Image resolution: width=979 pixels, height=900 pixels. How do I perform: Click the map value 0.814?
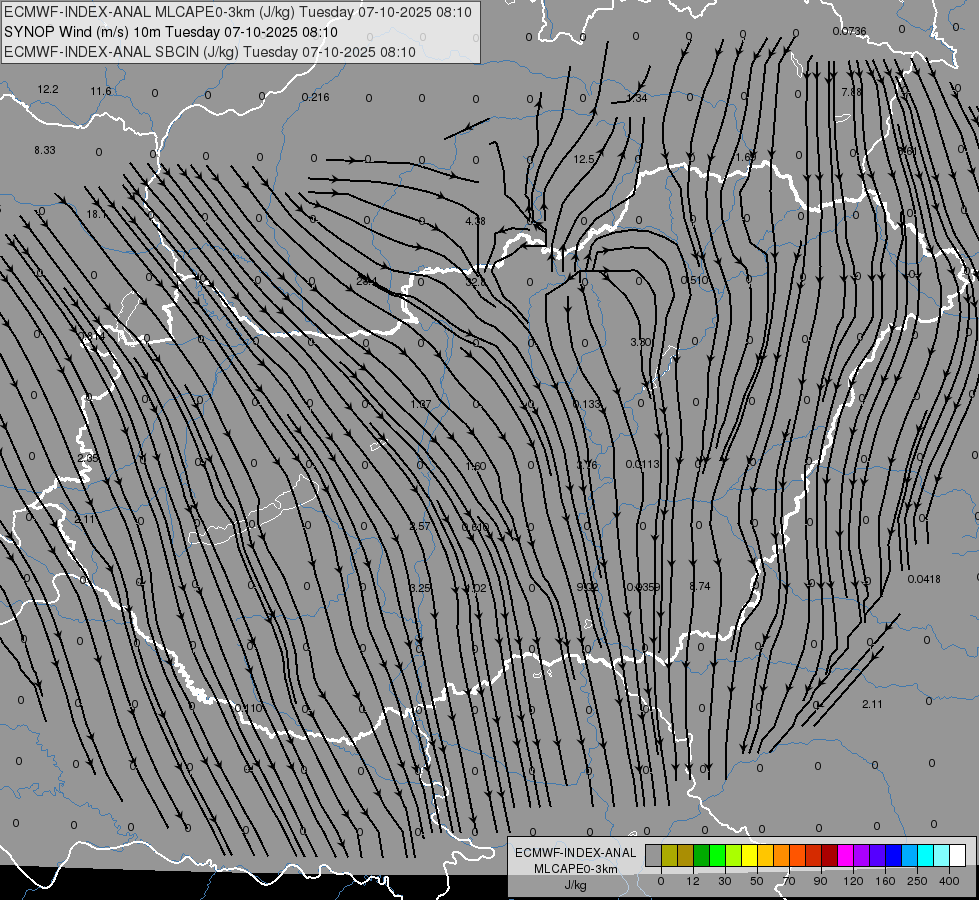click(92, 336)
